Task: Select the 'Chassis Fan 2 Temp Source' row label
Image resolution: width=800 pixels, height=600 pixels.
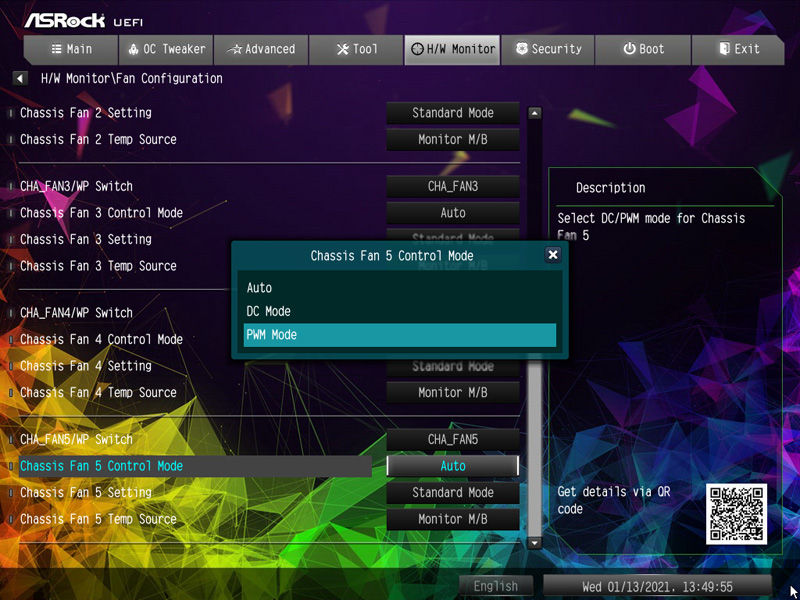Action: [x=98, y=139]
